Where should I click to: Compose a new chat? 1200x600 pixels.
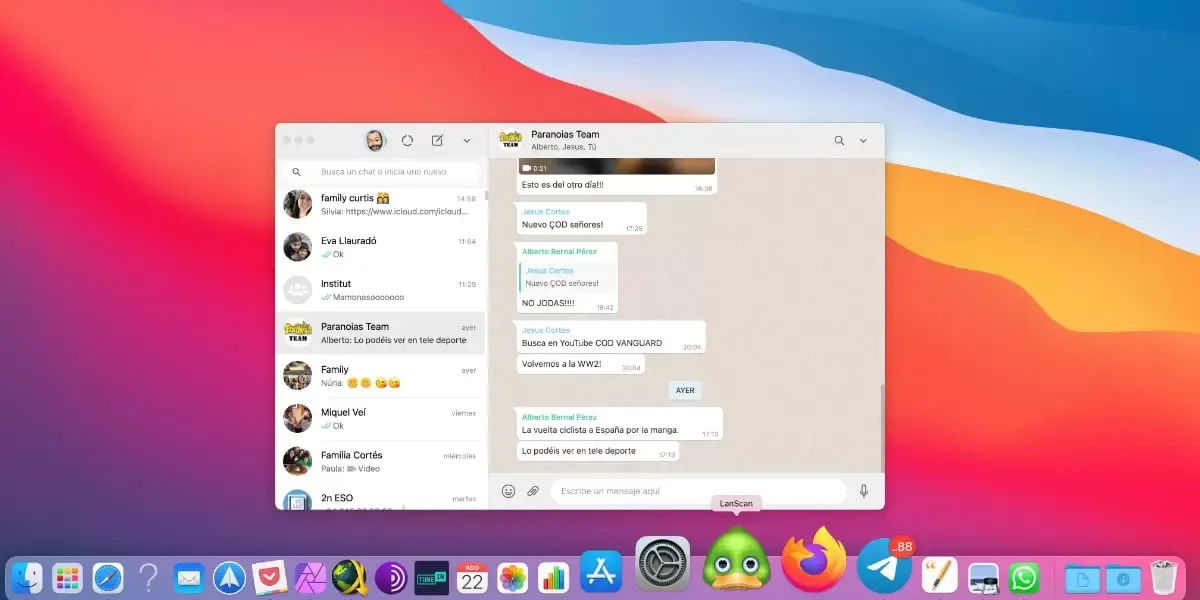tap(436, 140)
